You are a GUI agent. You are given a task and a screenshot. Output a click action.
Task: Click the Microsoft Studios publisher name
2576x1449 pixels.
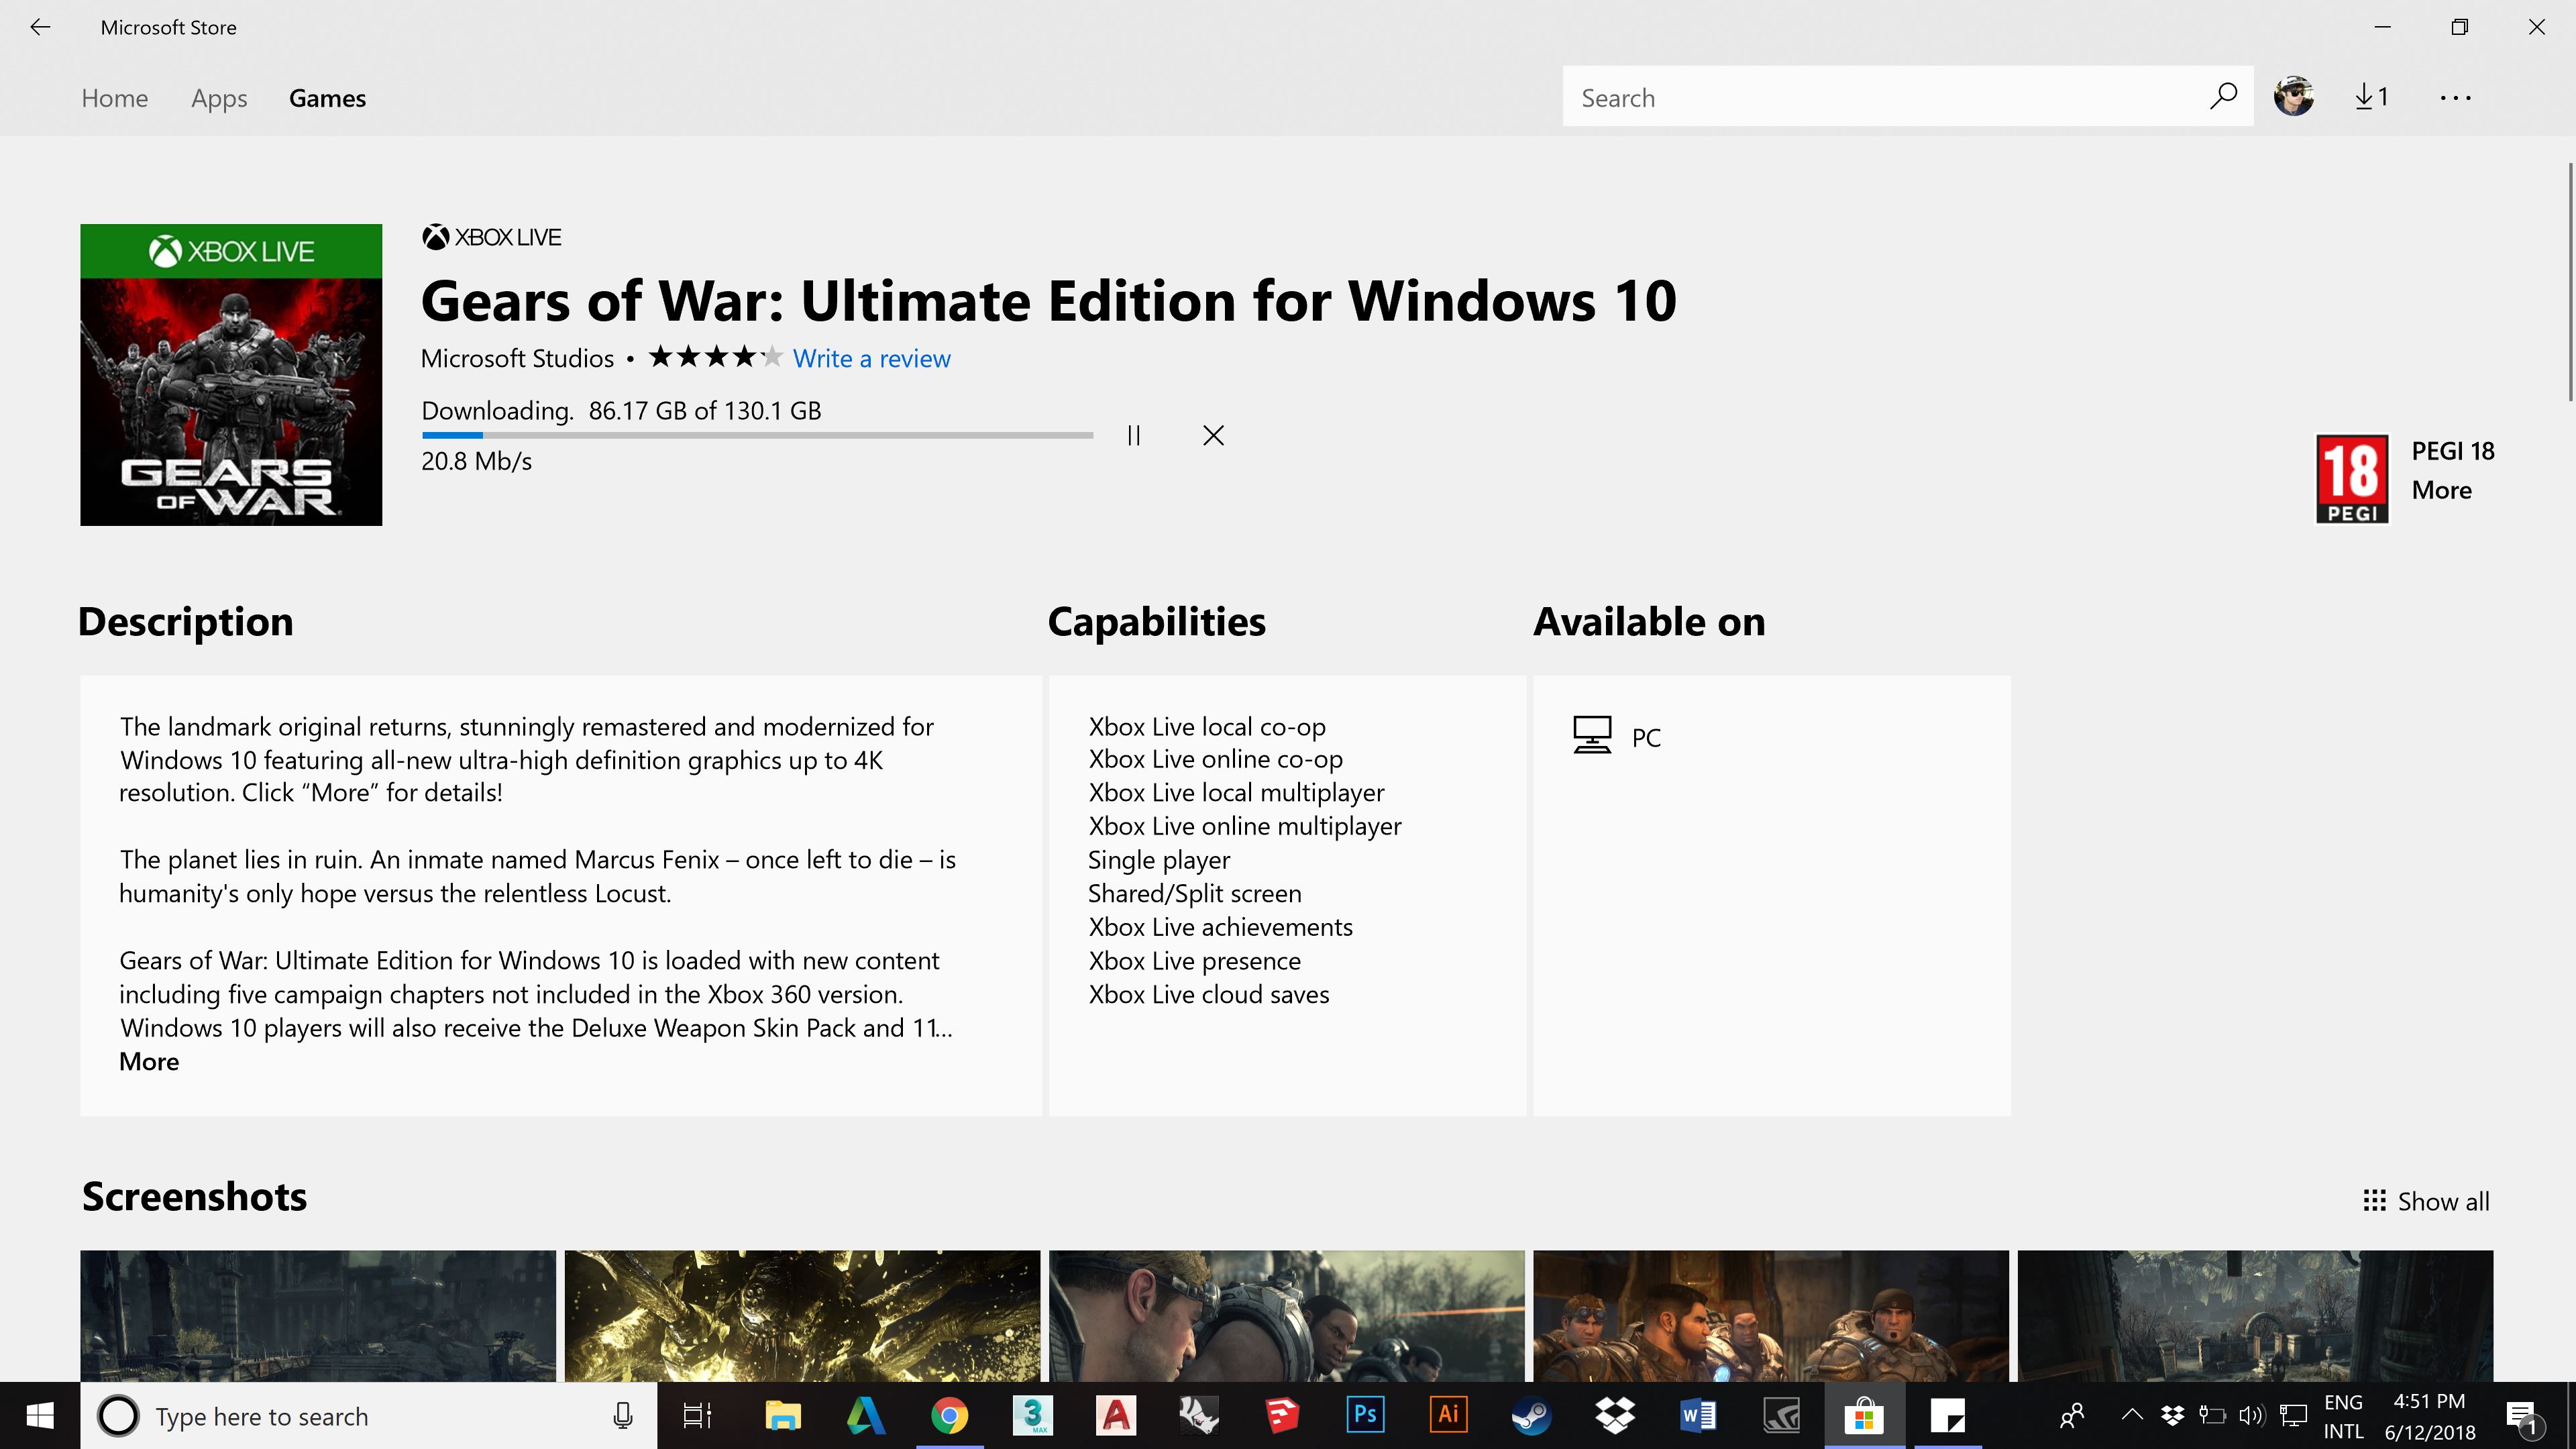(x=517, y=358)
